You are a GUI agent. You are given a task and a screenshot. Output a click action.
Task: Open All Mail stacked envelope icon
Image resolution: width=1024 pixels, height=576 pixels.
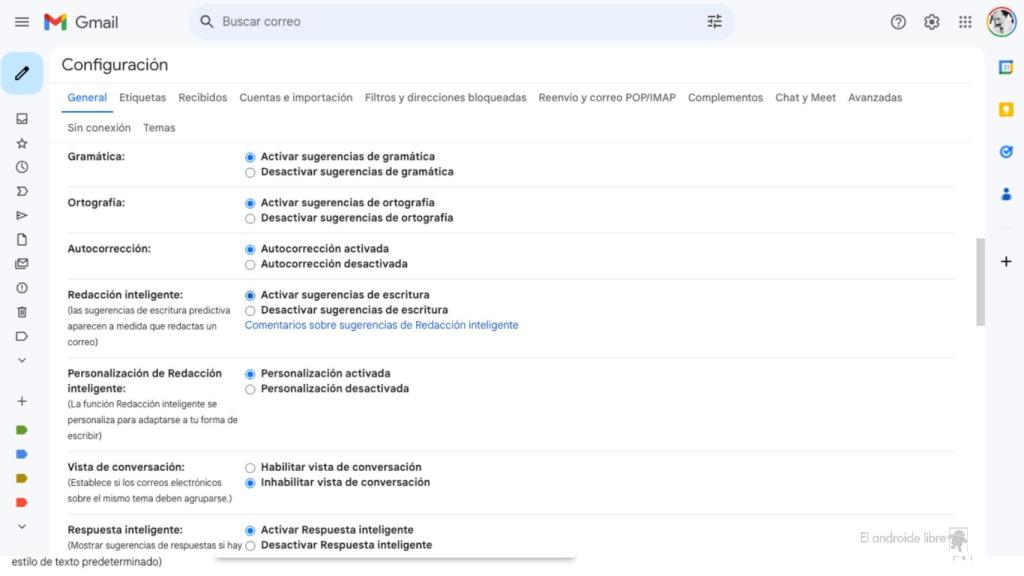pyautogui.click(x=22, y=264)
